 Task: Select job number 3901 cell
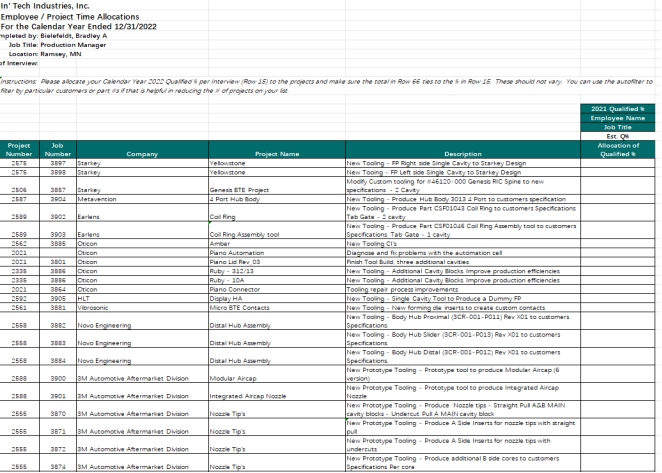click(x=58, y=392)
